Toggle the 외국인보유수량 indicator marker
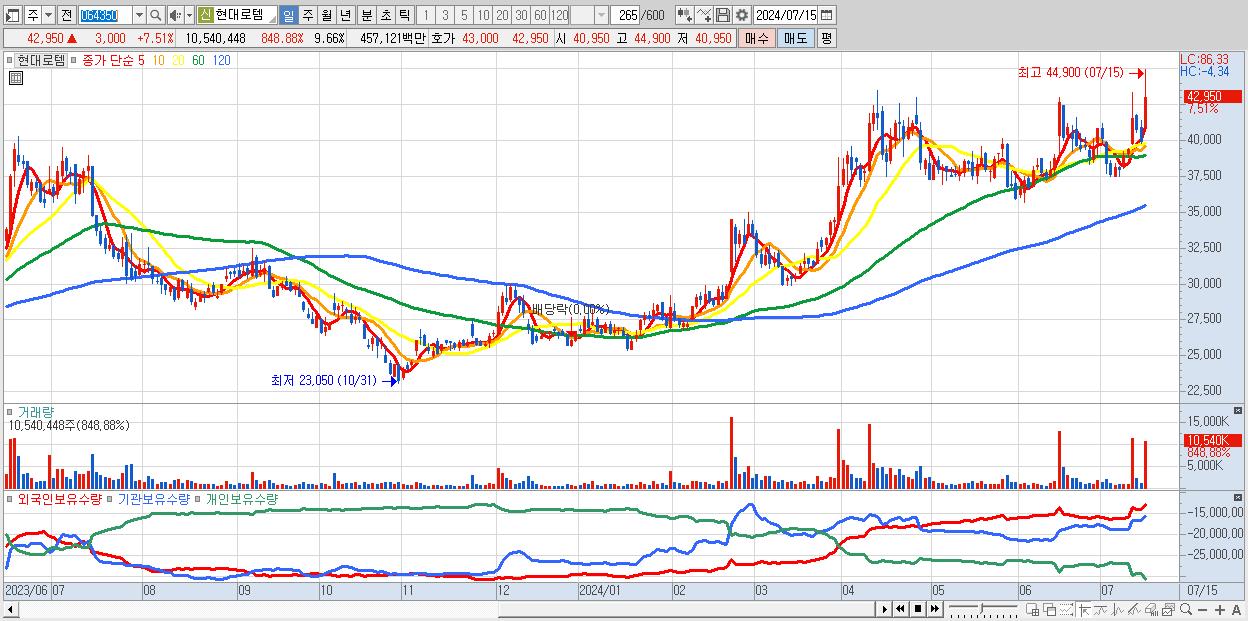 (x=10, y=499)
